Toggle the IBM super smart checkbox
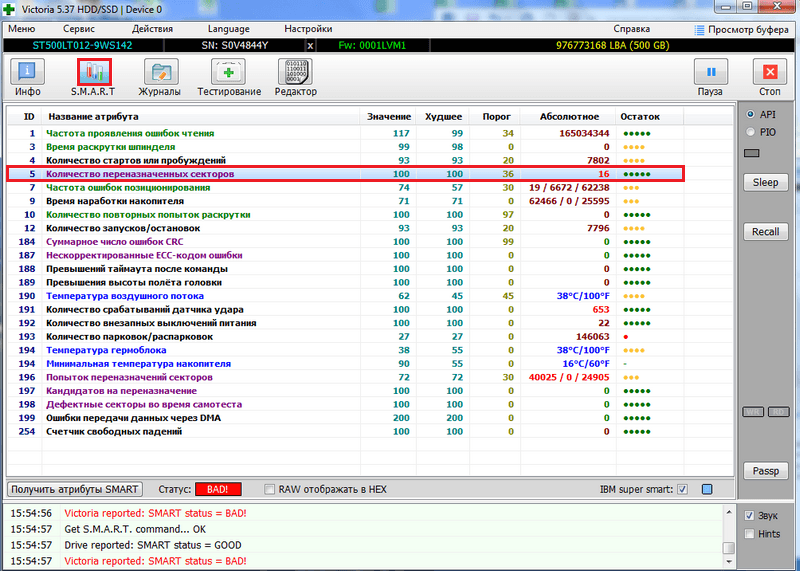The height and width of the screenshot is (571, 800). 683,489
